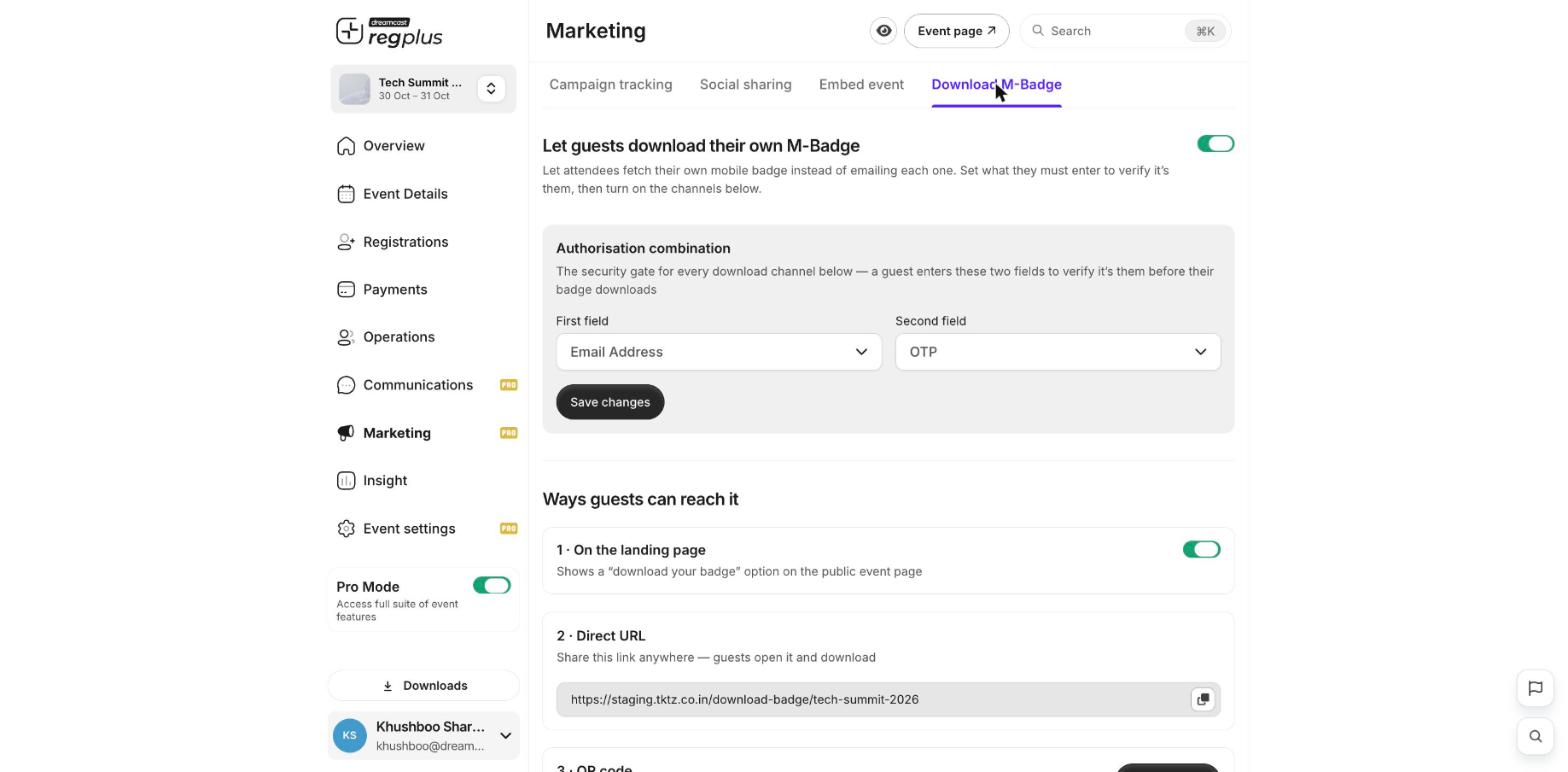Screen dimensions: 1568x772
Task: Click the flag icon at right edge
Action: coord(1535,688)
